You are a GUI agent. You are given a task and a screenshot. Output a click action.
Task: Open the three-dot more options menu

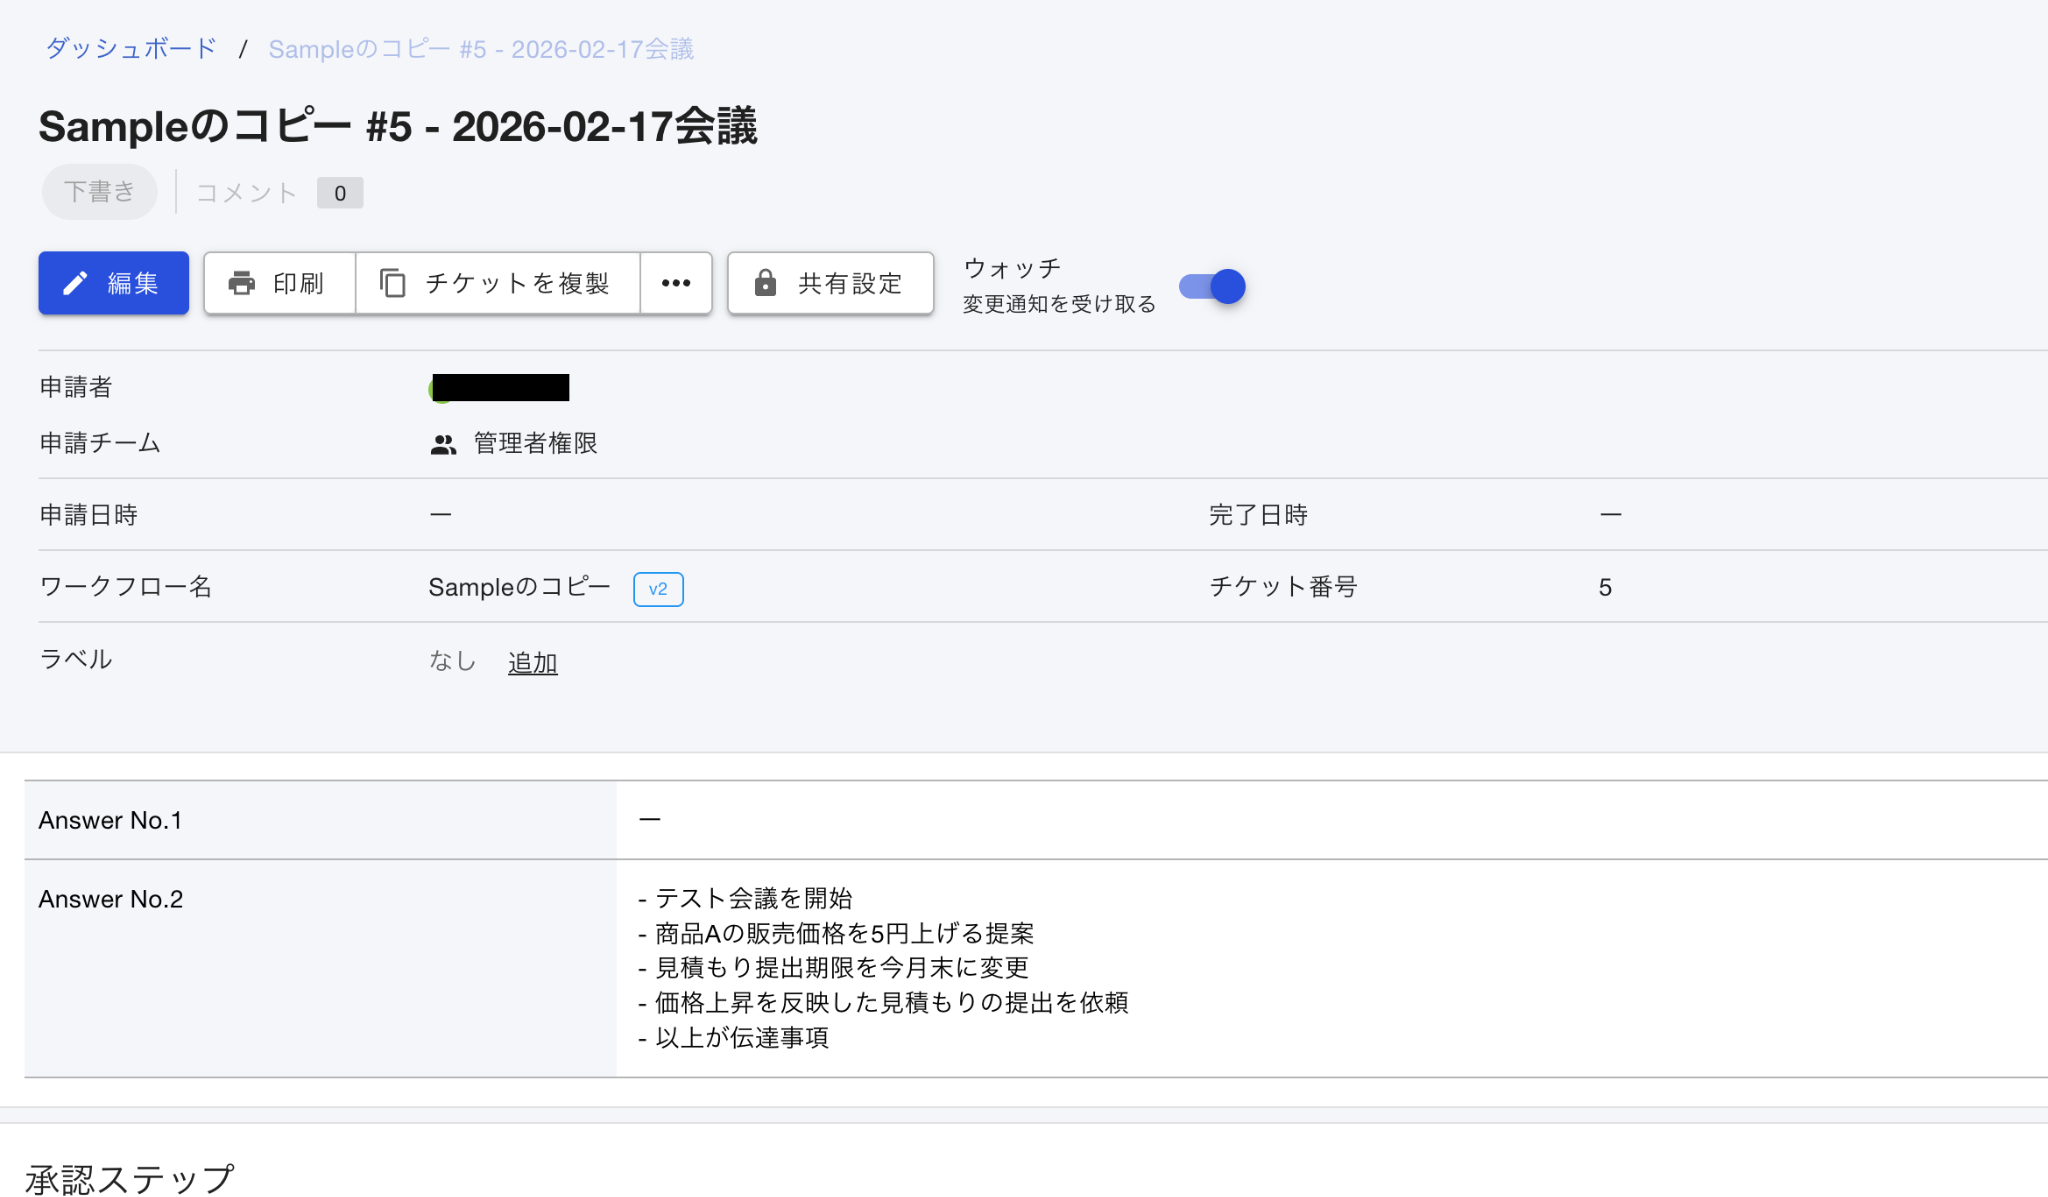click(676, 284)
